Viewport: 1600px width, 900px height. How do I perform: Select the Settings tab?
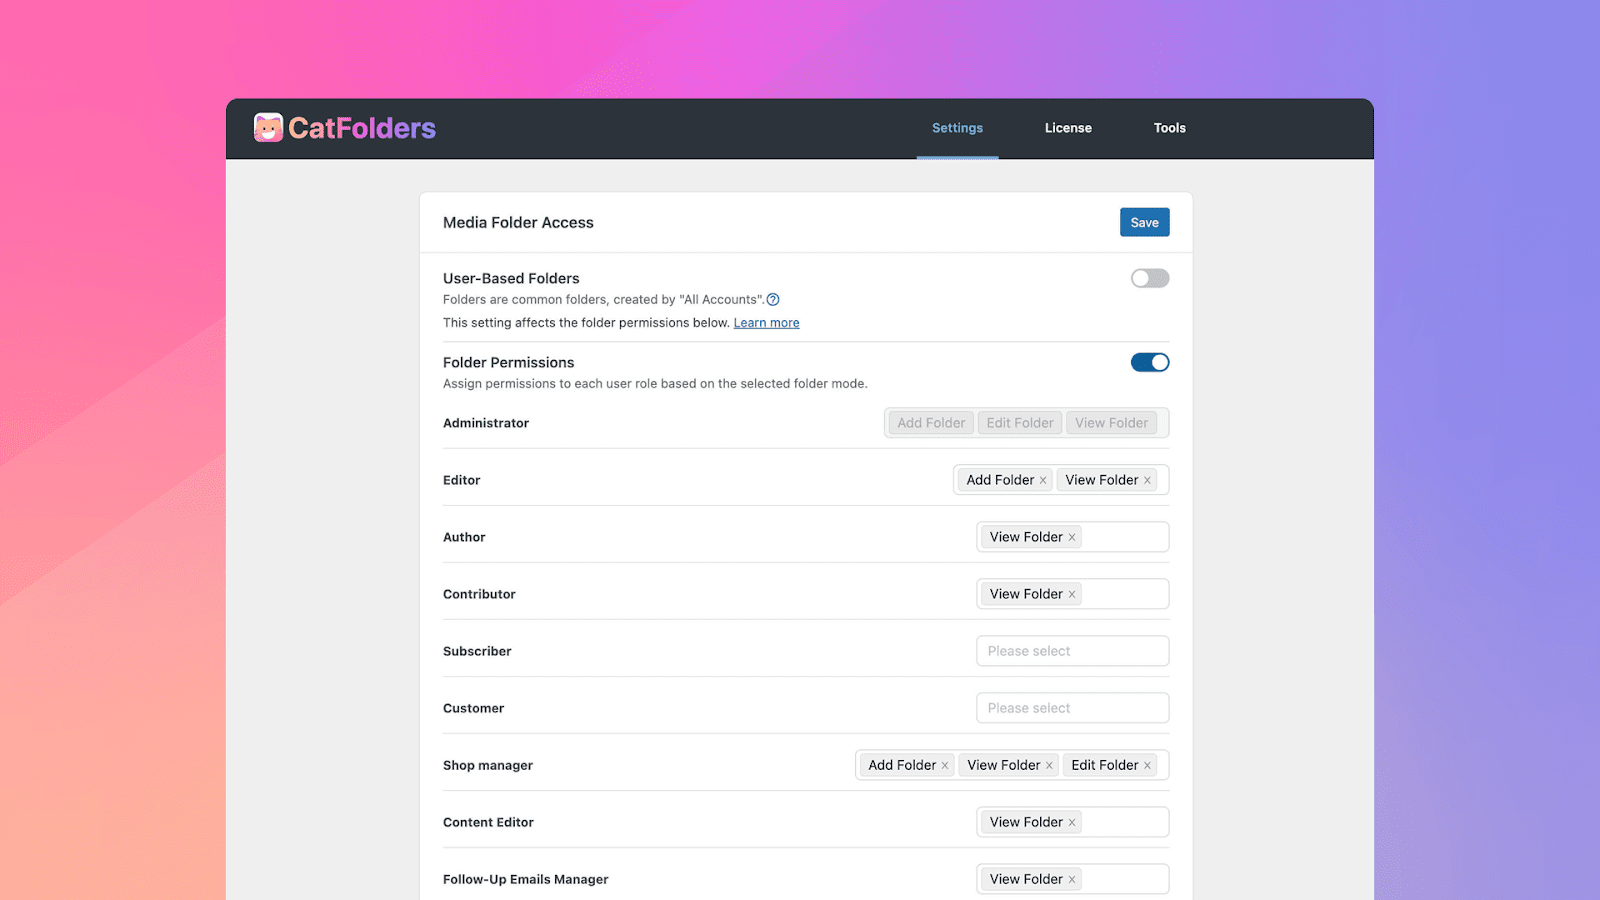(957, 128)
